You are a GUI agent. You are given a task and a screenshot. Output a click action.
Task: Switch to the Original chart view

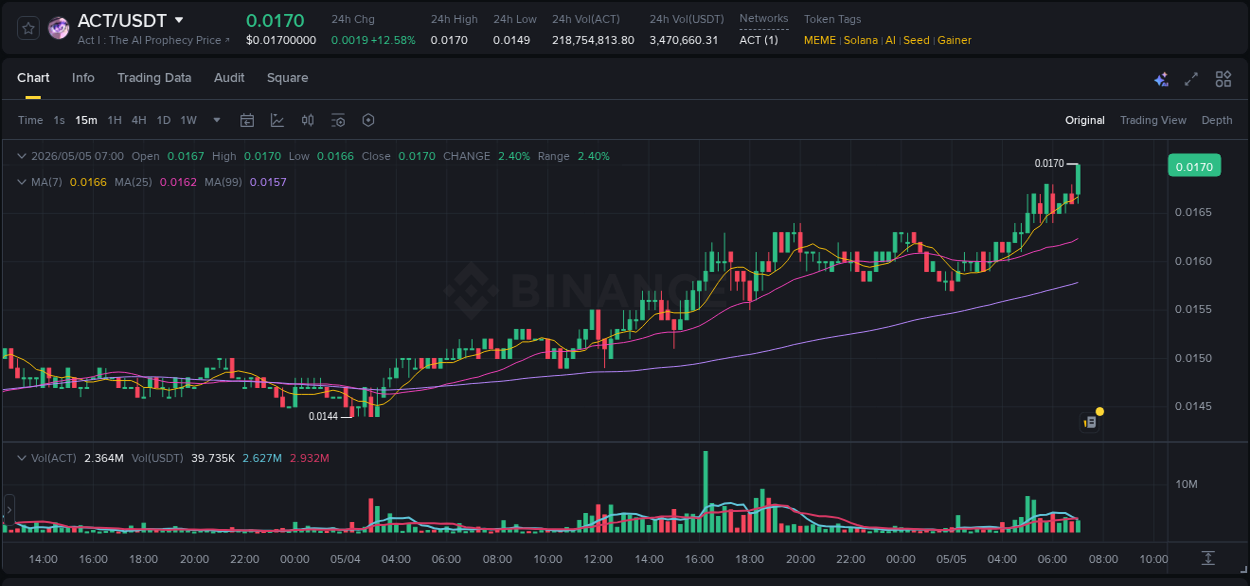tap(1085, 120)
